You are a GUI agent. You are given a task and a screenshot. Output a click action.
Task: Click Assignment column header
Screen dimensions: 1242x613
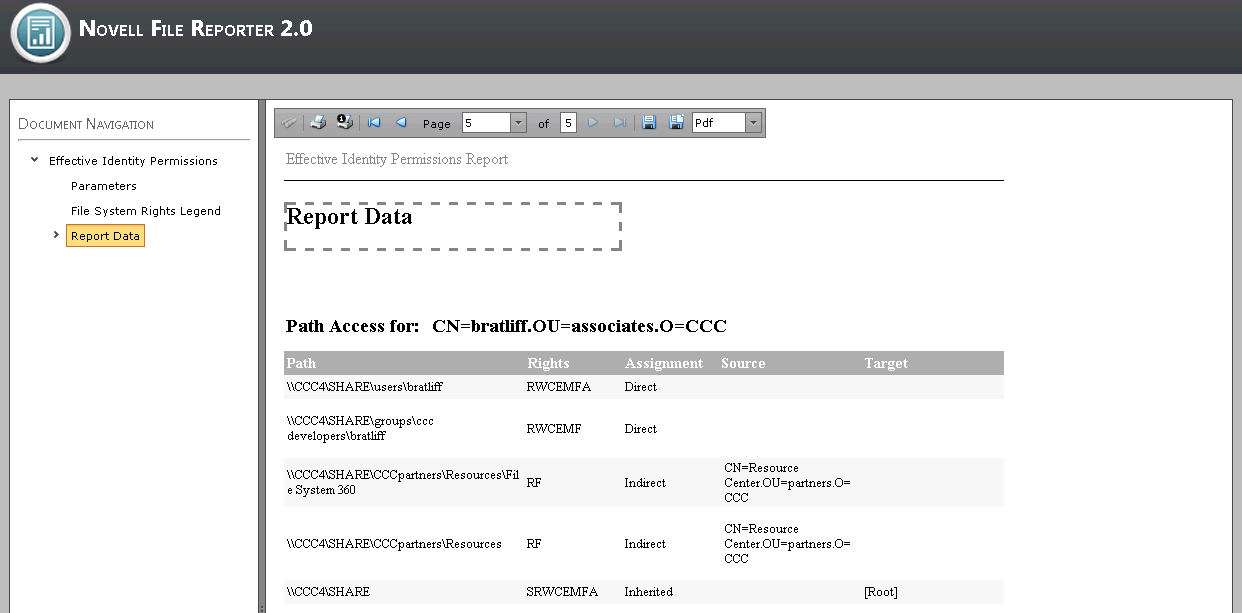click(x=664, y=363)
